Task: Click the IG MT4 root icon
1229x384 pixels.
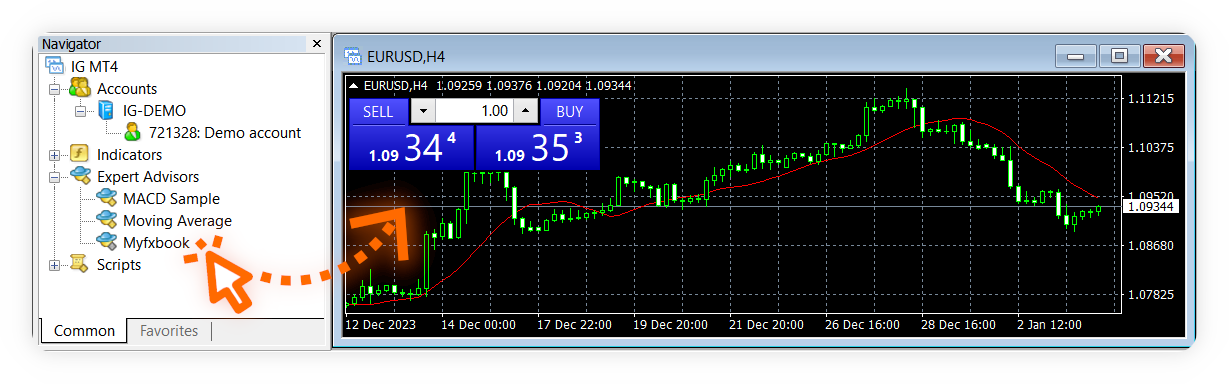Action: pyautogui.click(x=55, y=67)
